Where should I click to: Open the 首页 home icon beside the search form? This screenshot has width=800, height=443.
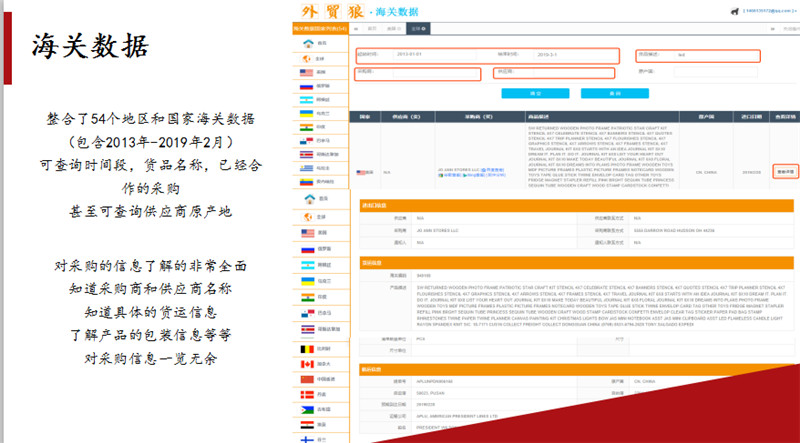point(308,43)
